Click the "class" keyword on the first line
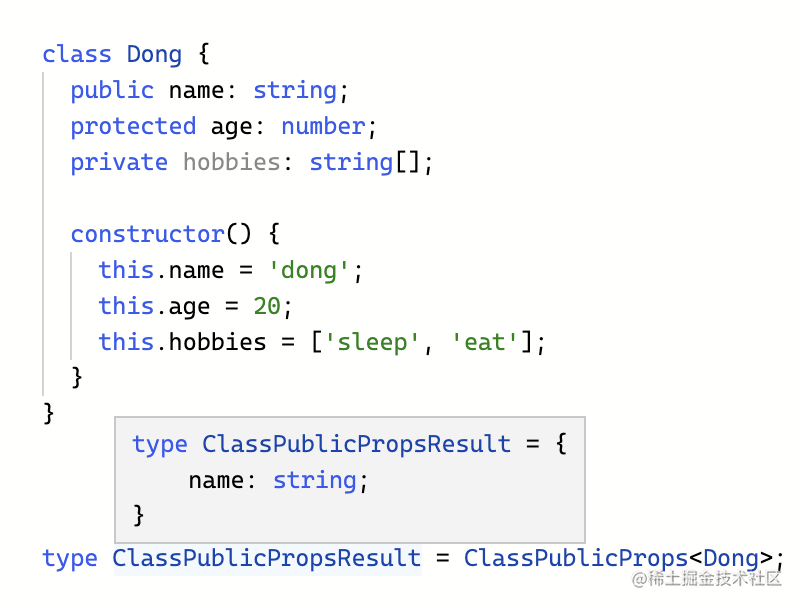 (x=77, y=54)
